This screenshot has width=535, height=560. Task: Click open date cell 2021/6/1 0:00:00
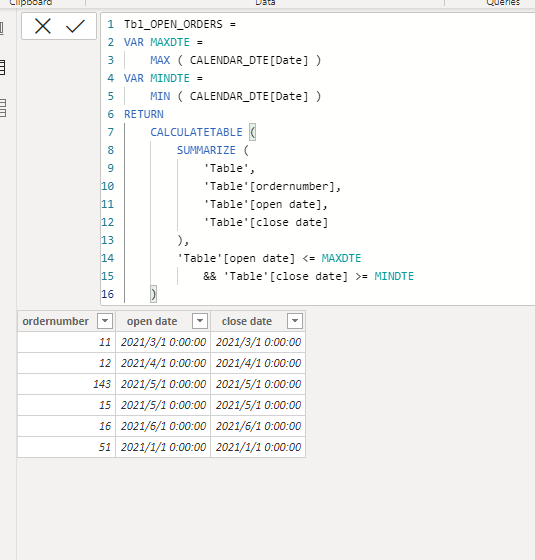[163, 426]
